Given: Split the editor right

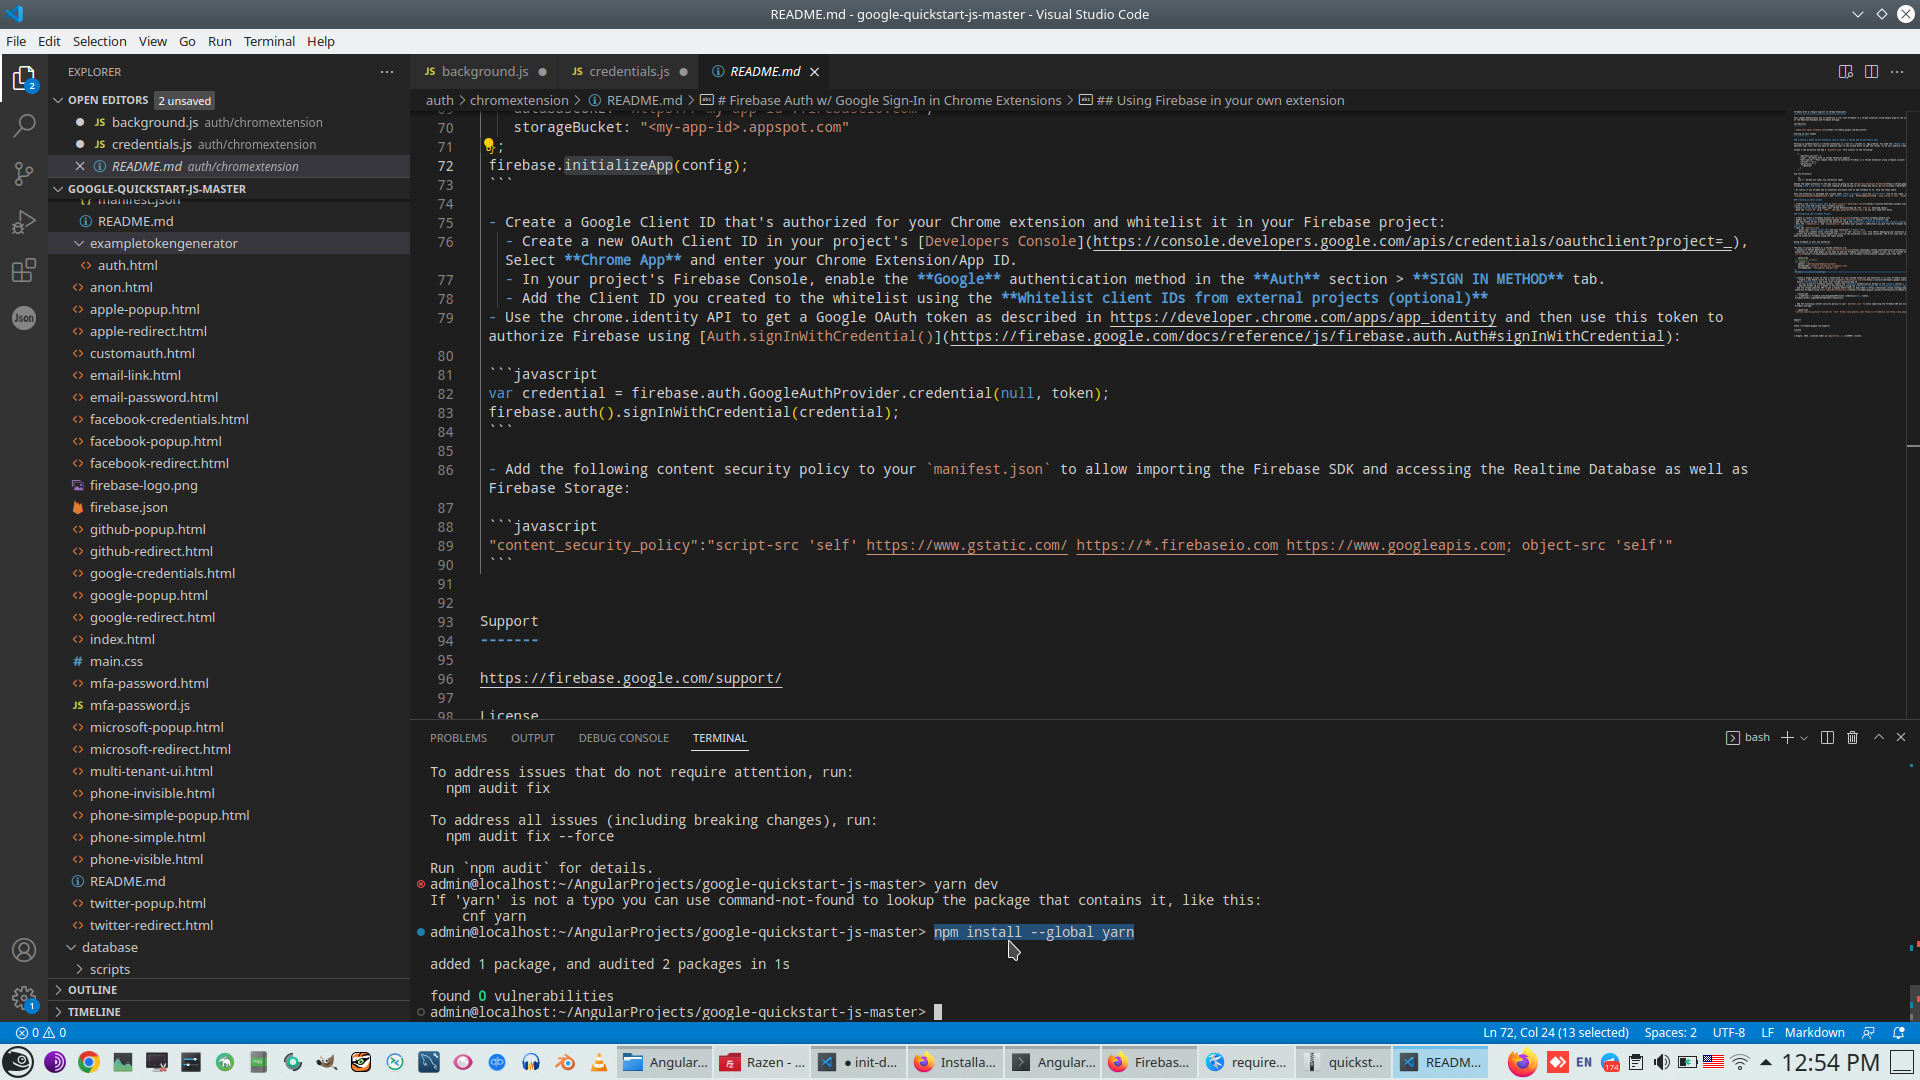Looking at the screenshot, I should coord(1871,72).
